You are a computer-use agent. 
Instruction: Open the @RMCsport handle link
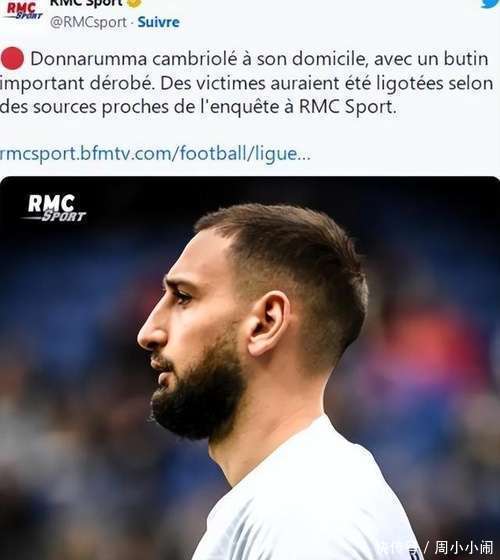click(88, 22)
